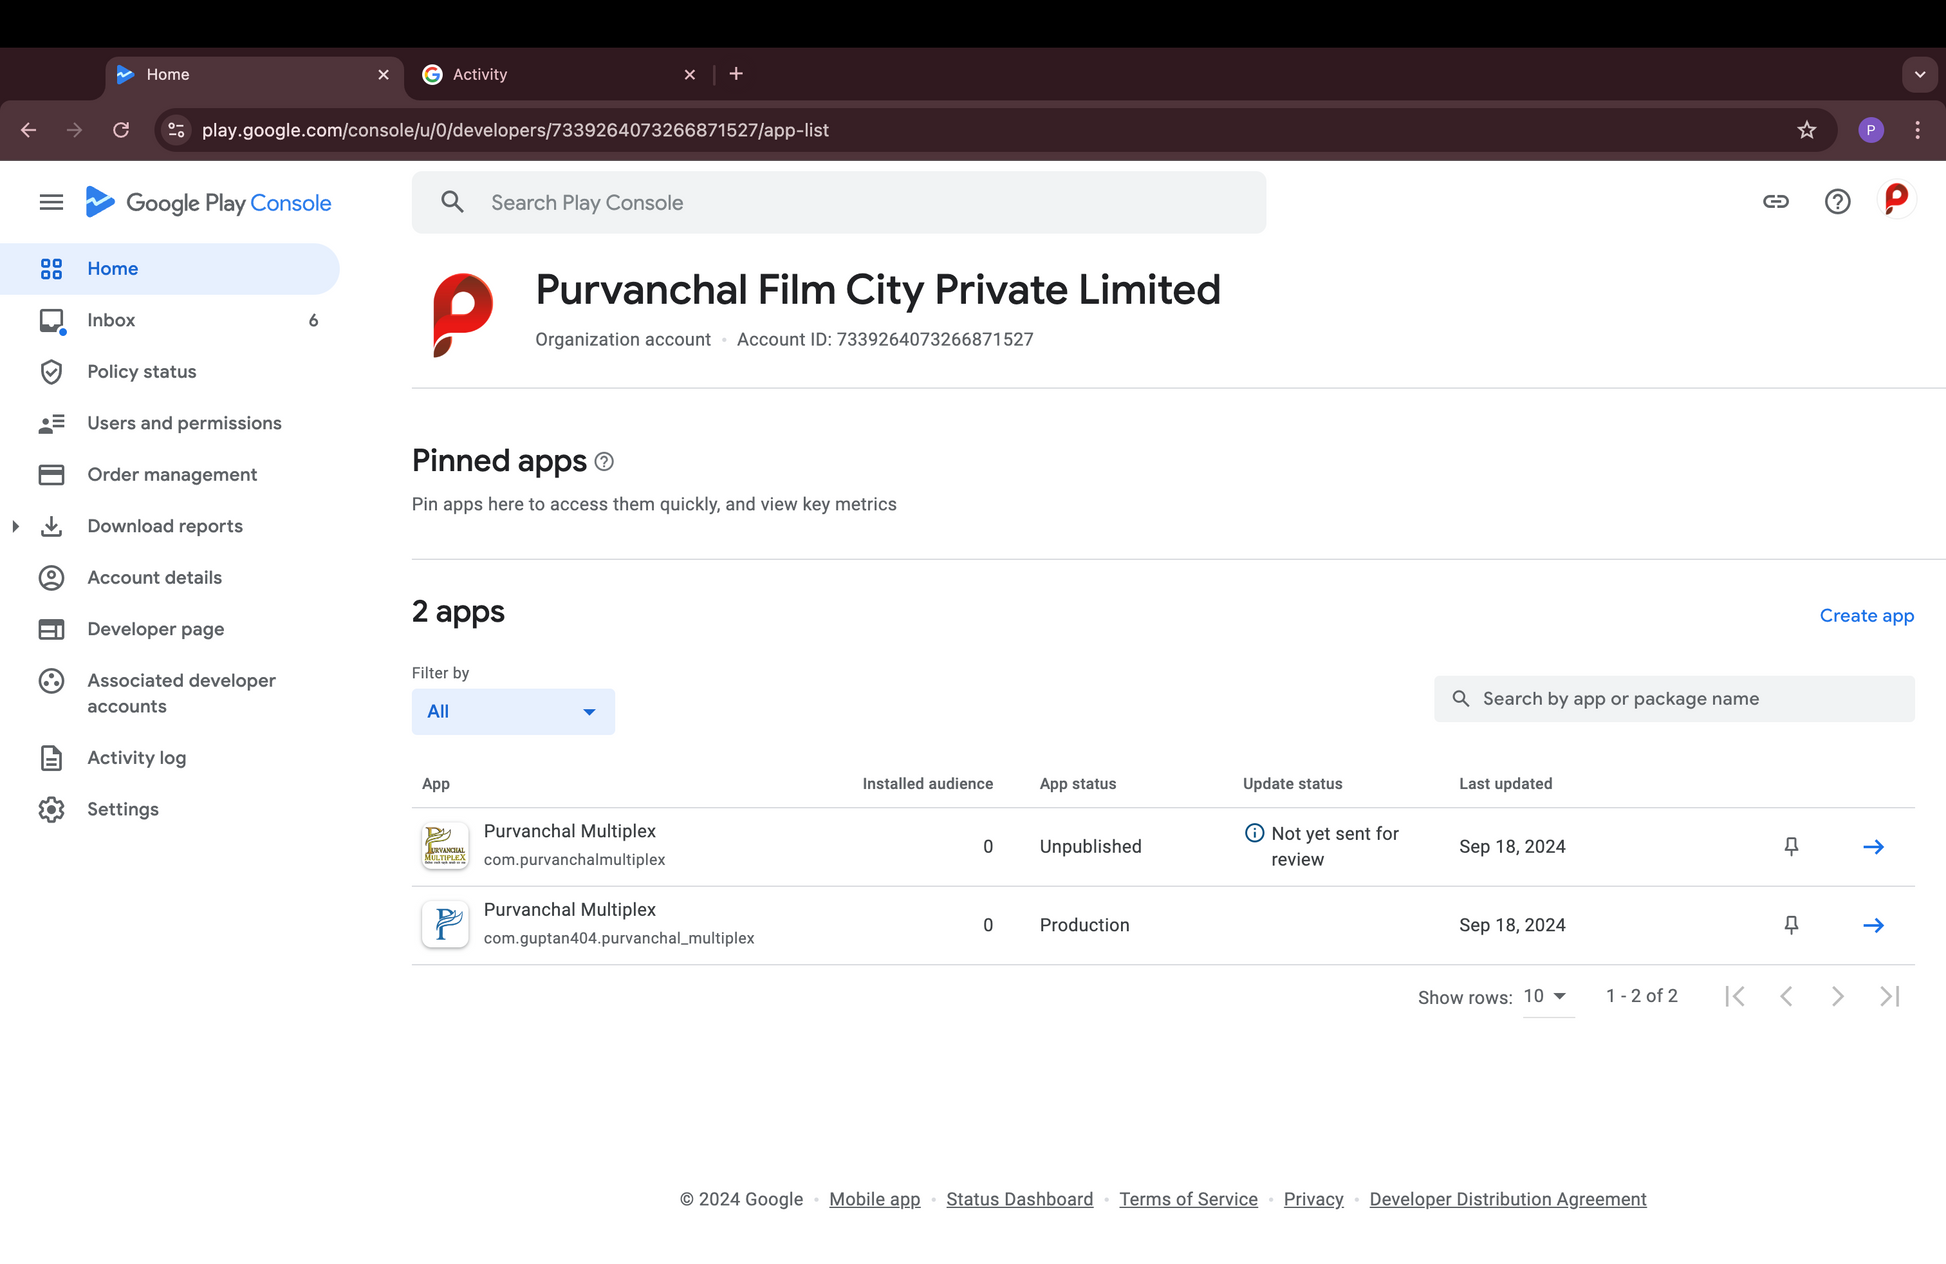This screenshot has height=1264, width=1946.
Task: Pin the unpublished Purvanchal Multiplex app
Action: click(1791, 847)
